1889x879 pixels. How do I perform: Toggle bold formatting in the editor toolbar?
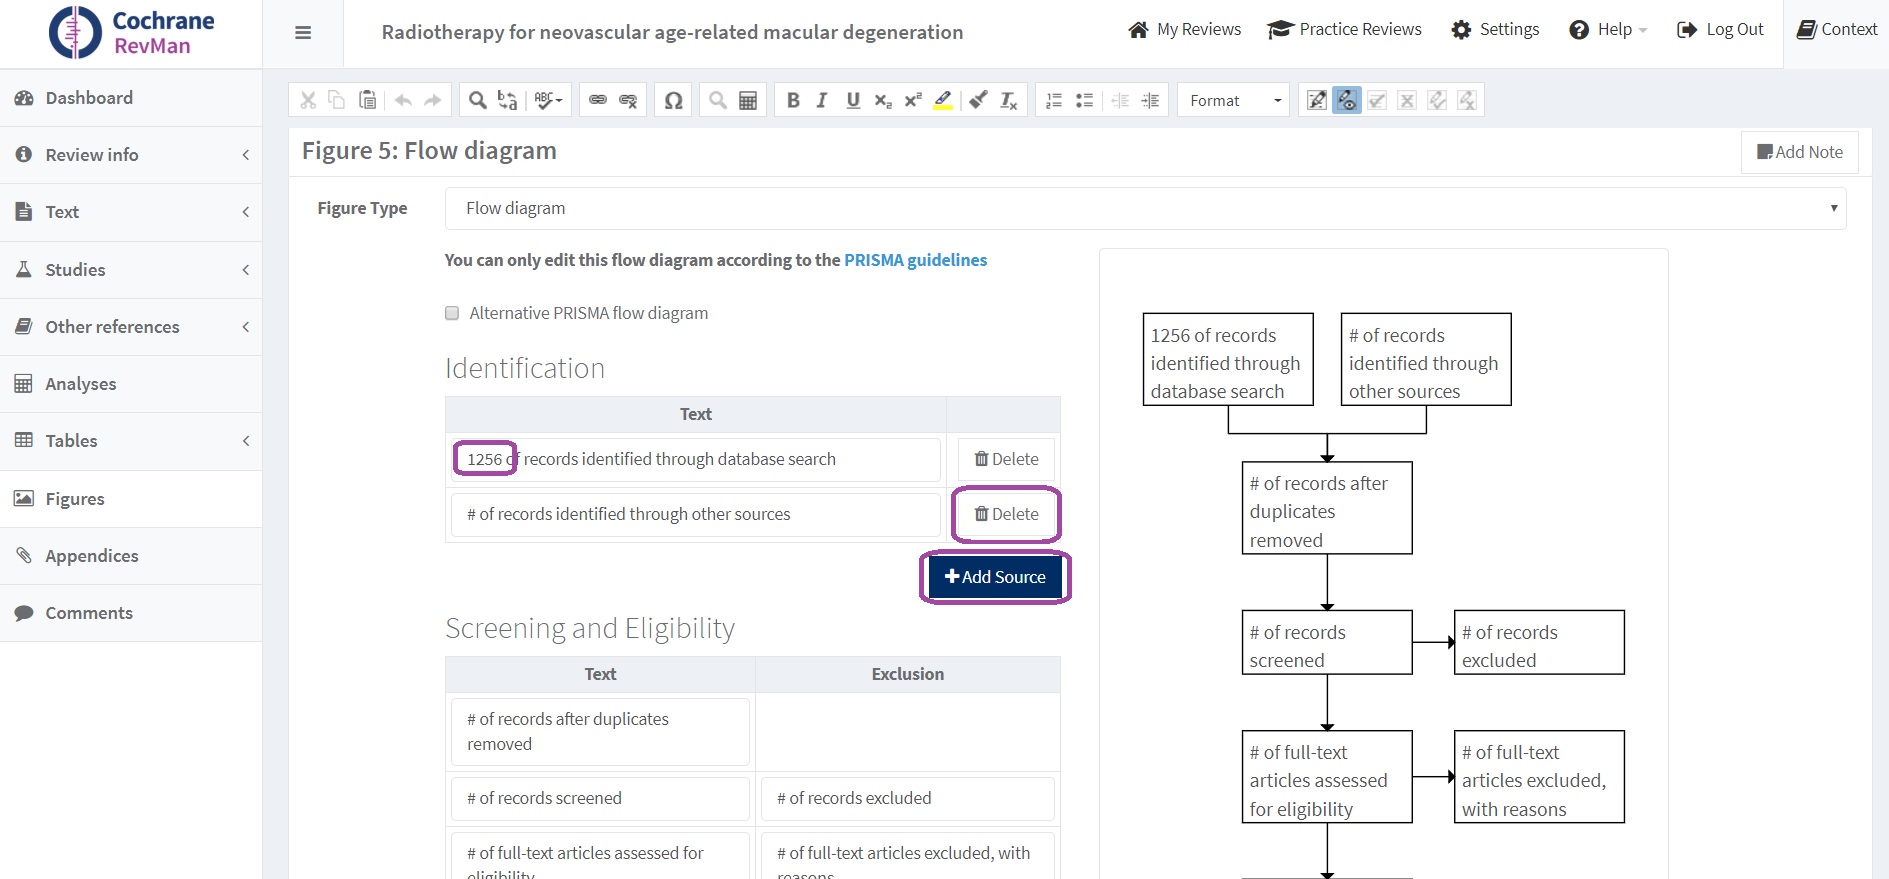(793, 100)
